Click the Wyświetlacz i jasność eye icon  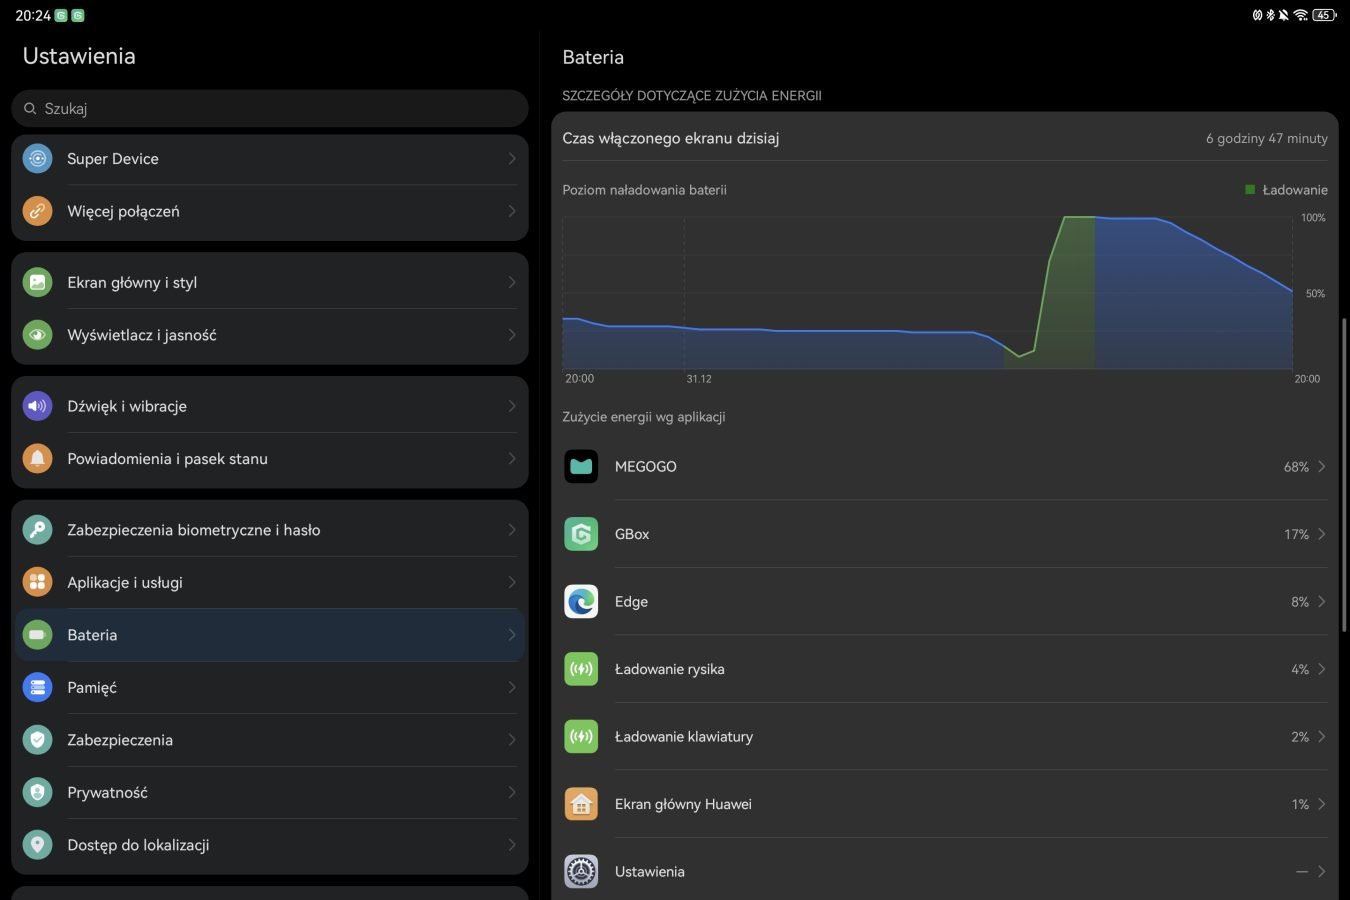point(38,335)
